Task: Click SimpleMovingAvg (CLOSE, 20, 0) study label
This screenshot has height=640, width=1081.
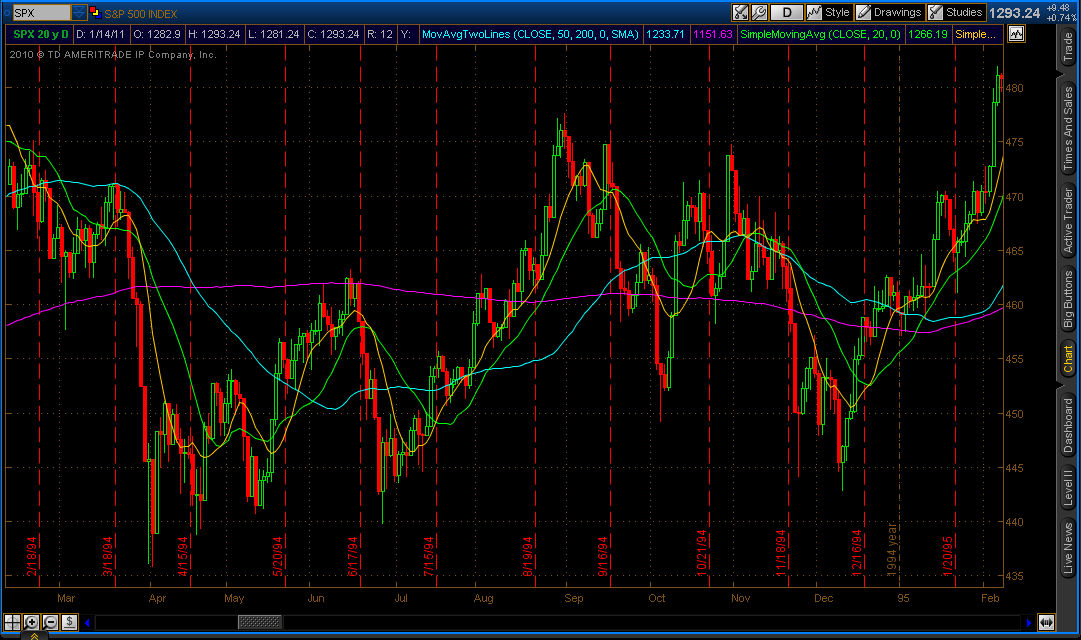Action: point(820,34)
